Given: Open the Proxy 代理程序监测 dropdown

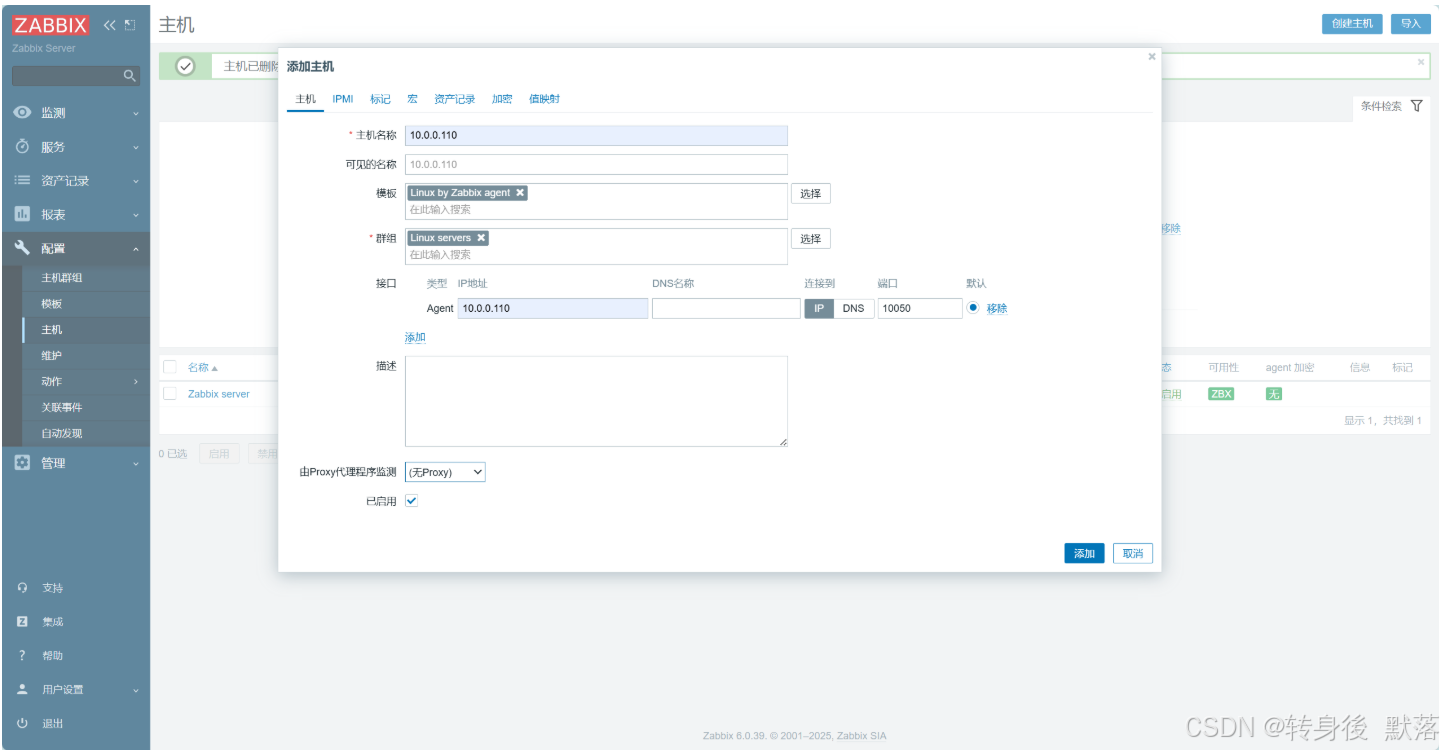Looking at the screenshot, I should [x=445, y=472].
